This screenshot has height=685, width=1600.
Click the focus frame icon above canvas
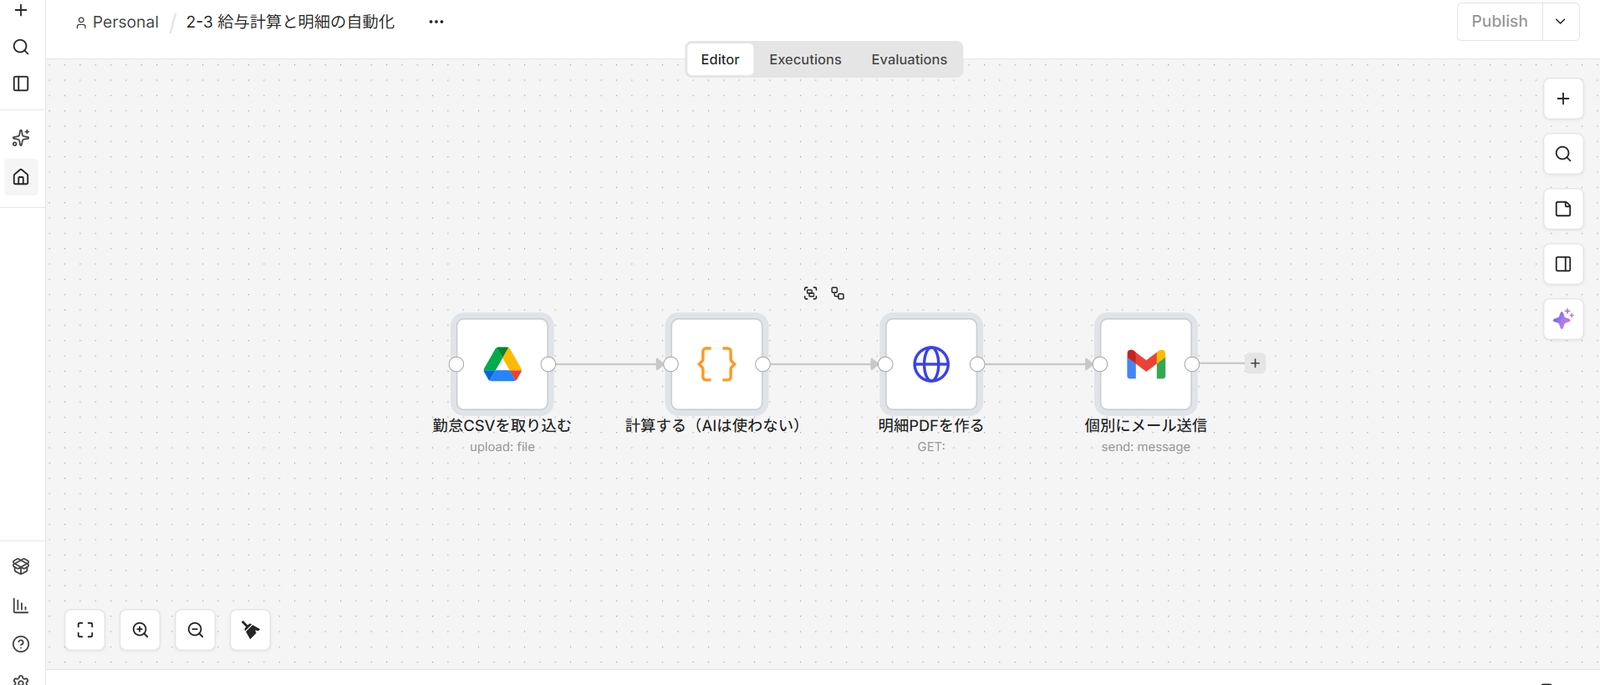point(810,293)
